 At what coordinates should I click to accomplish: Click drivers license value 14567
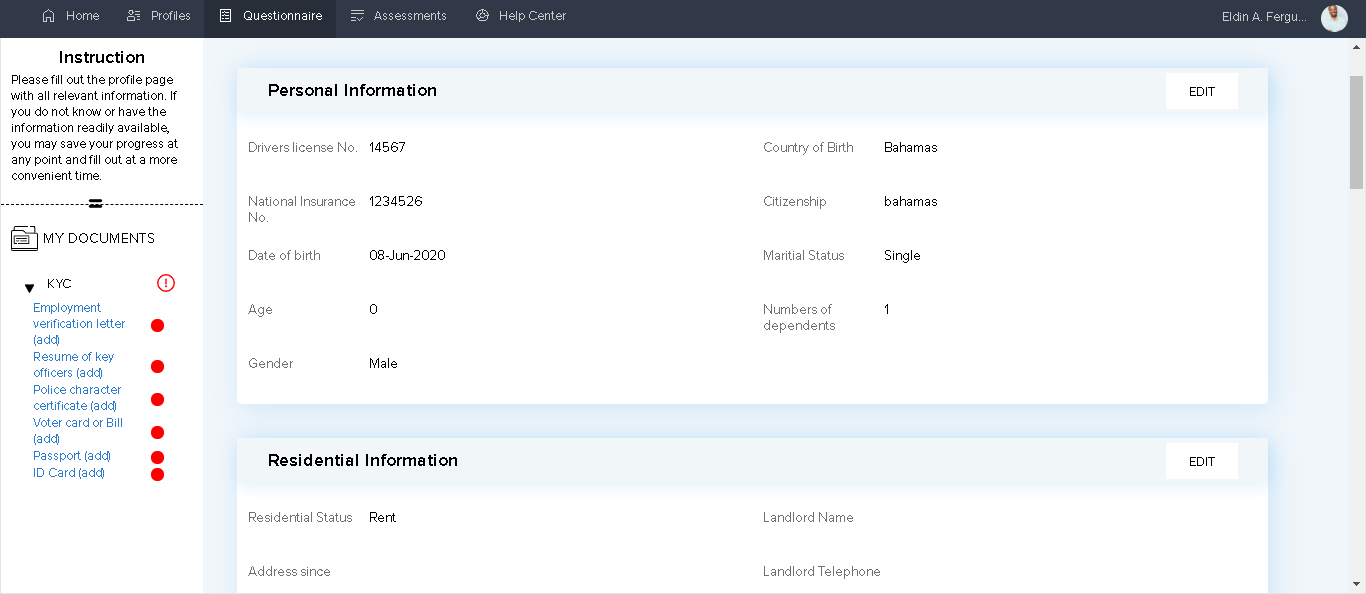tap(387, 147)
